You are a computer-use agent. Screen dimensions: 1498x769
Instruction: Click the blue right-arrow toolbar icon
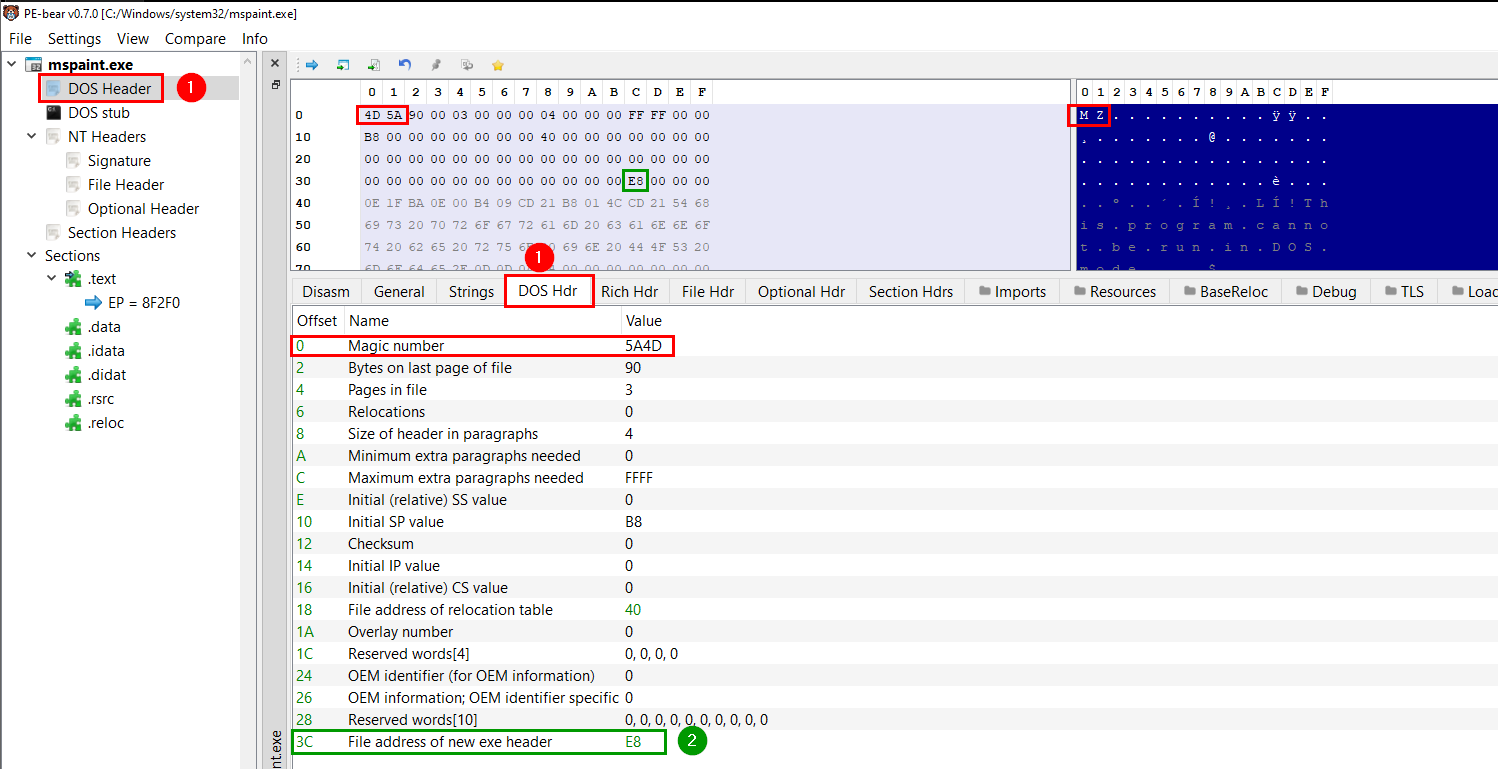(312, 65)
